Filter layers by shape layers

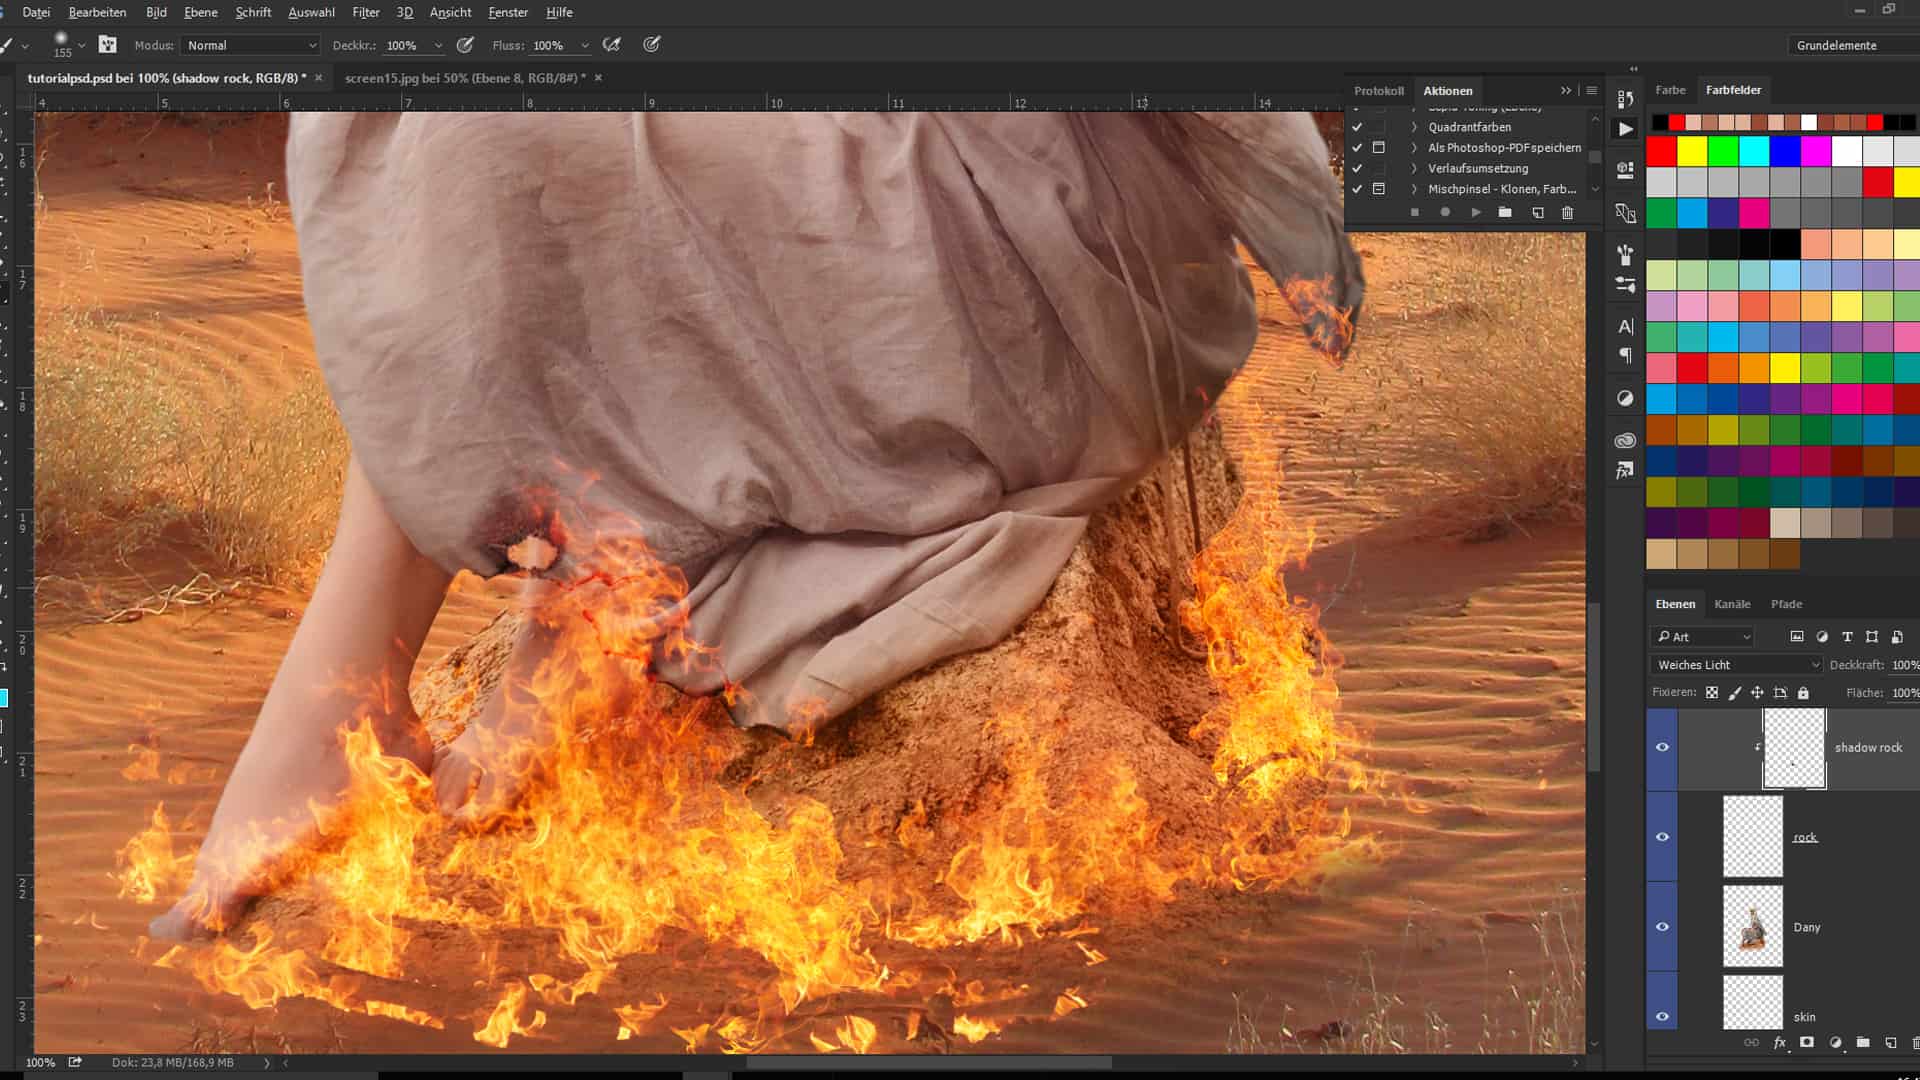[1872, 636]
